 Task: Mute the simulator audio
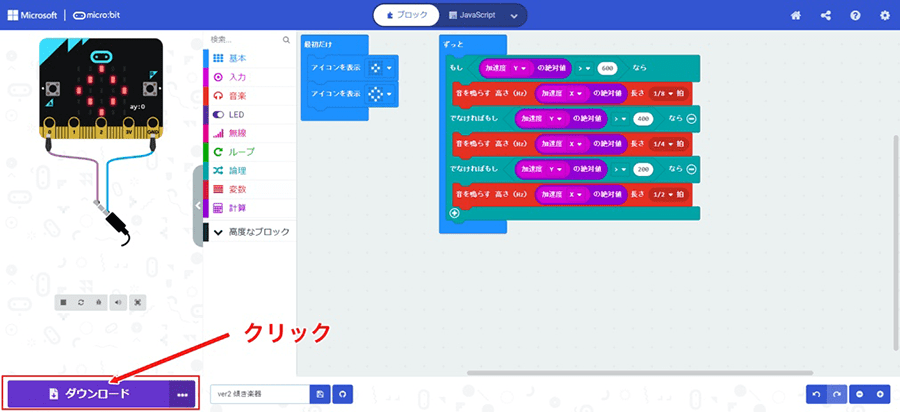[x=117, y=302]
